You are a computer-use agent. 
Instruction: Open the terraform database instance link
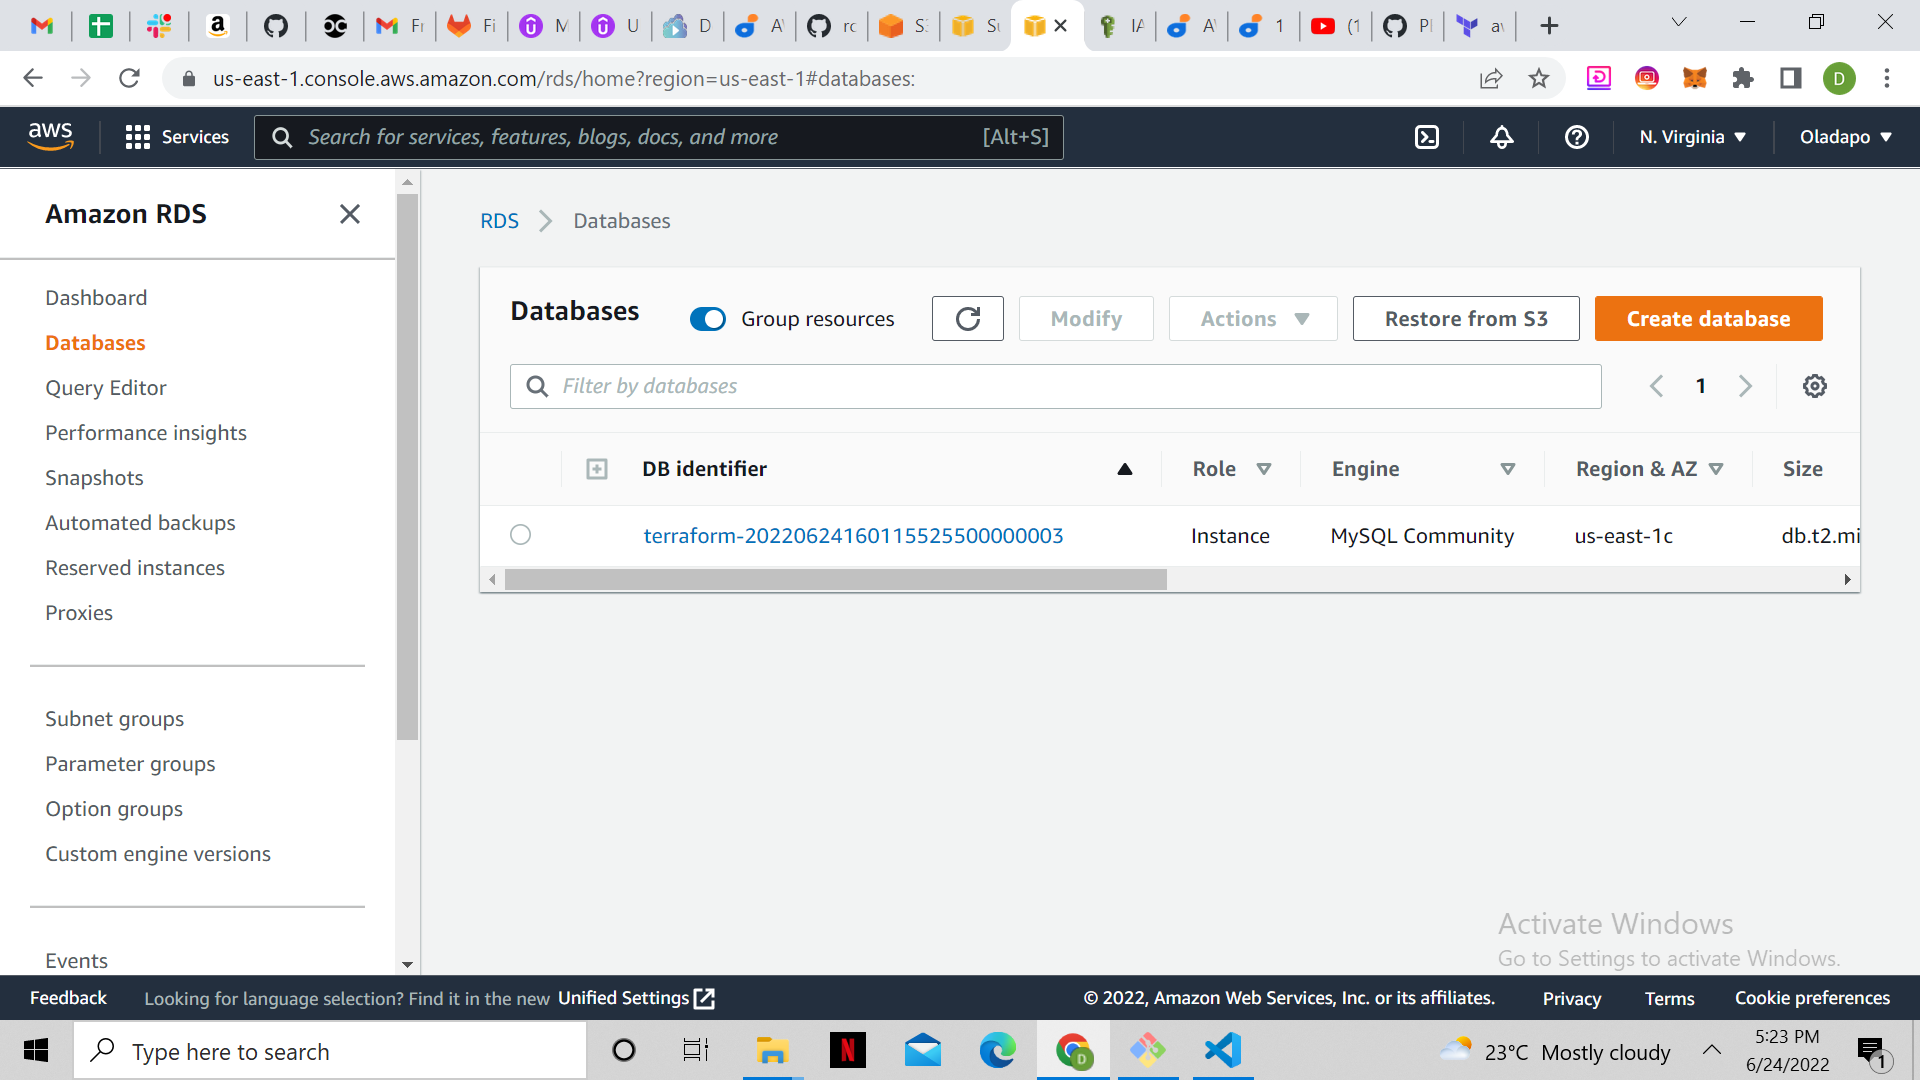tap(852, 535)
